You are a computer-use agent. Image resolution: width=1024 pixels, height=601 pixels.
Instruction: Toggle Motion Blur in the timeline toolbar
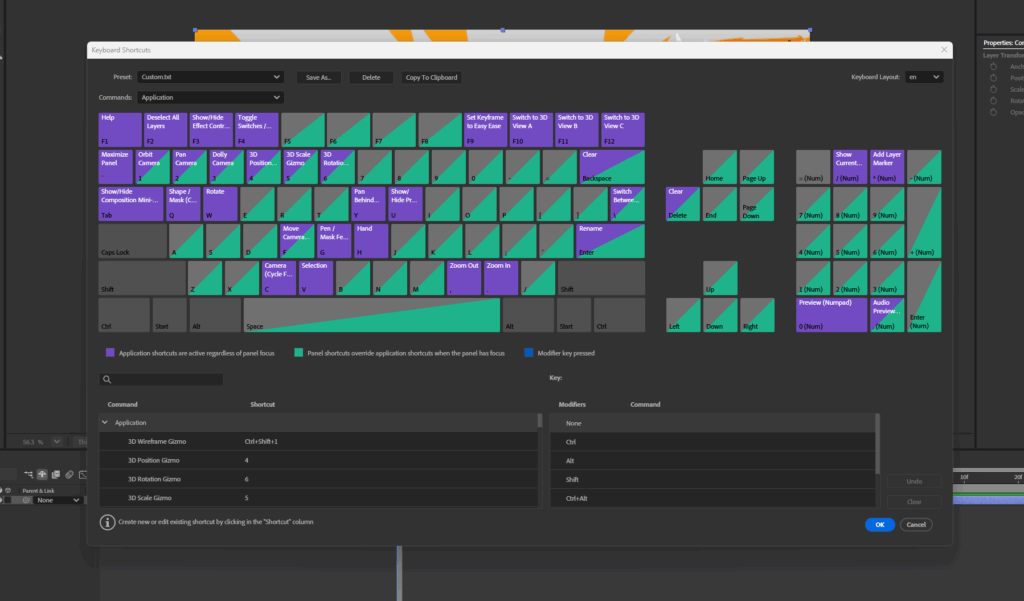70,474
